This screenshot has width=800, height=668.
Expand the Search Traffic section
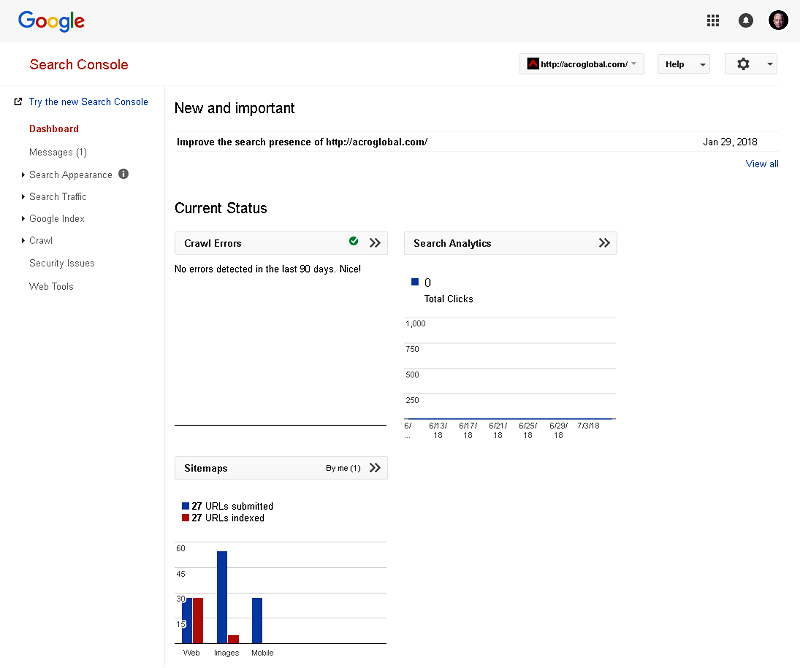pos(23,196)
